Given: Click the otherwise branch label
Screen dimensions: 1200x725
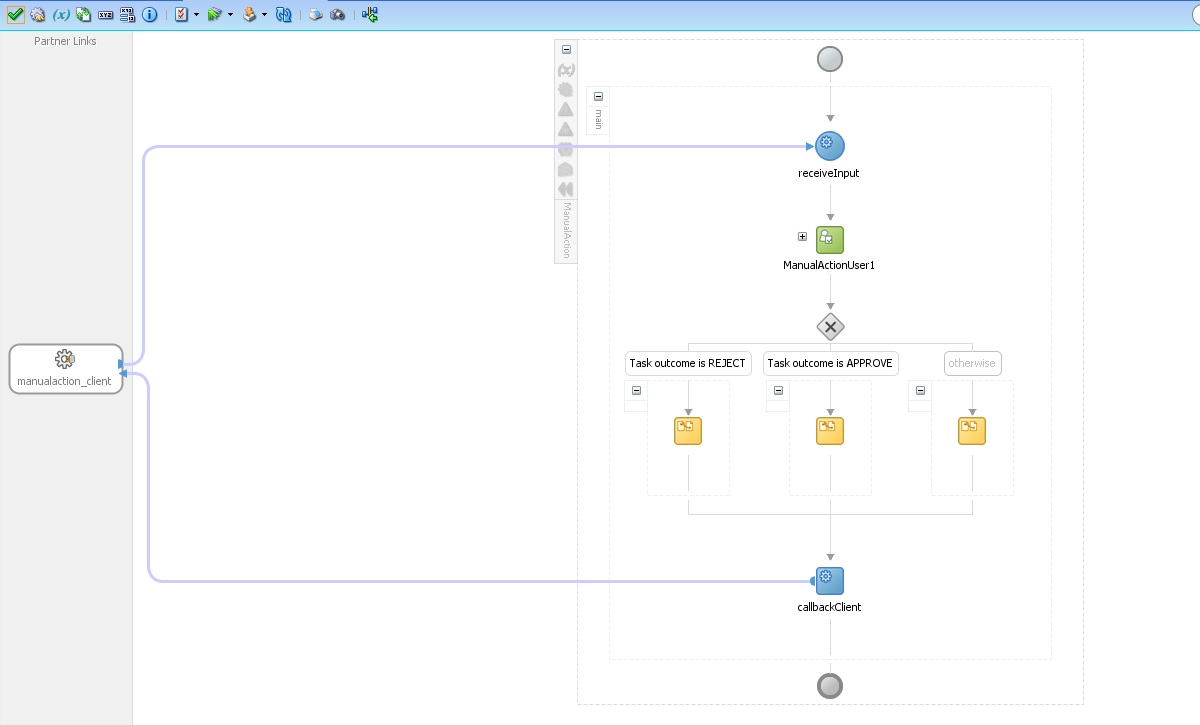Looking at the screenshot, I should (971, 363).
